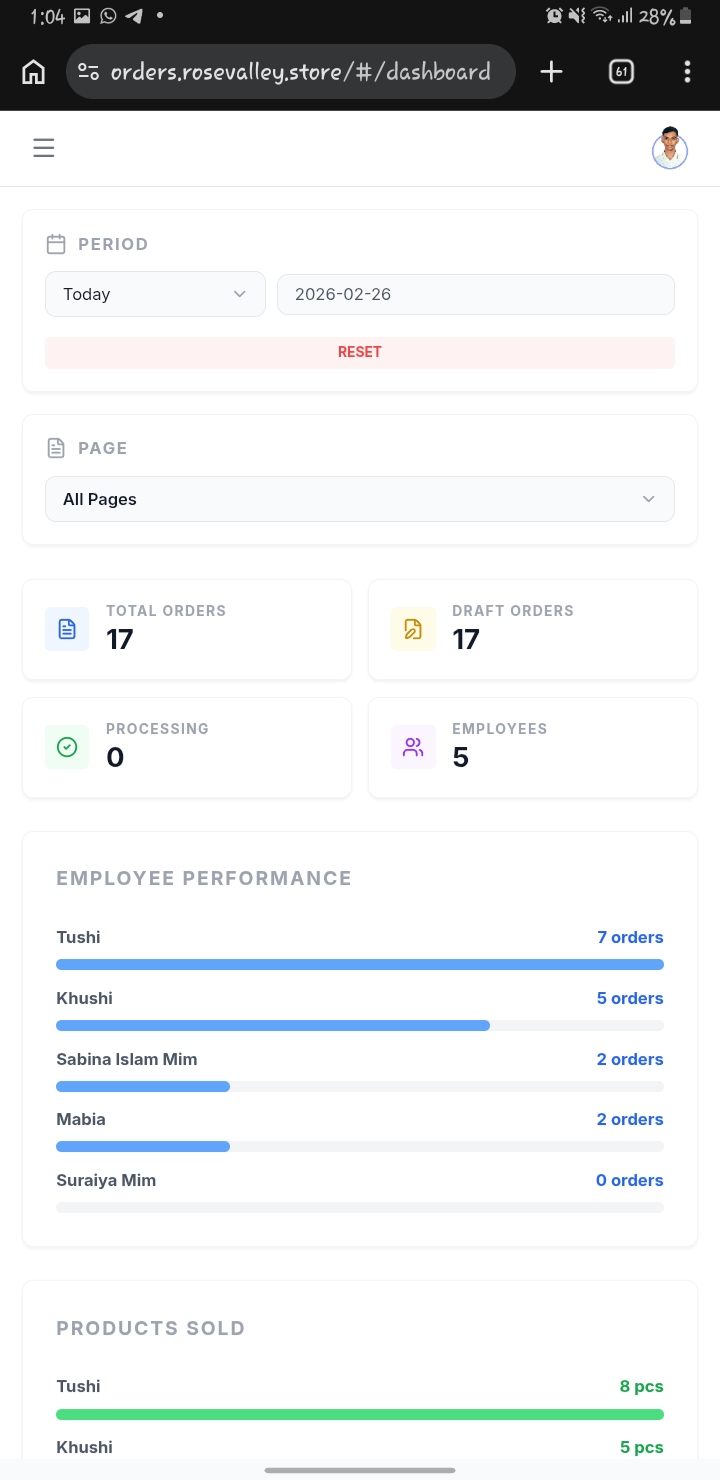Screen dimensions: 720x1480
Task: Click the Processing green check icon
Action: [67, 747]
